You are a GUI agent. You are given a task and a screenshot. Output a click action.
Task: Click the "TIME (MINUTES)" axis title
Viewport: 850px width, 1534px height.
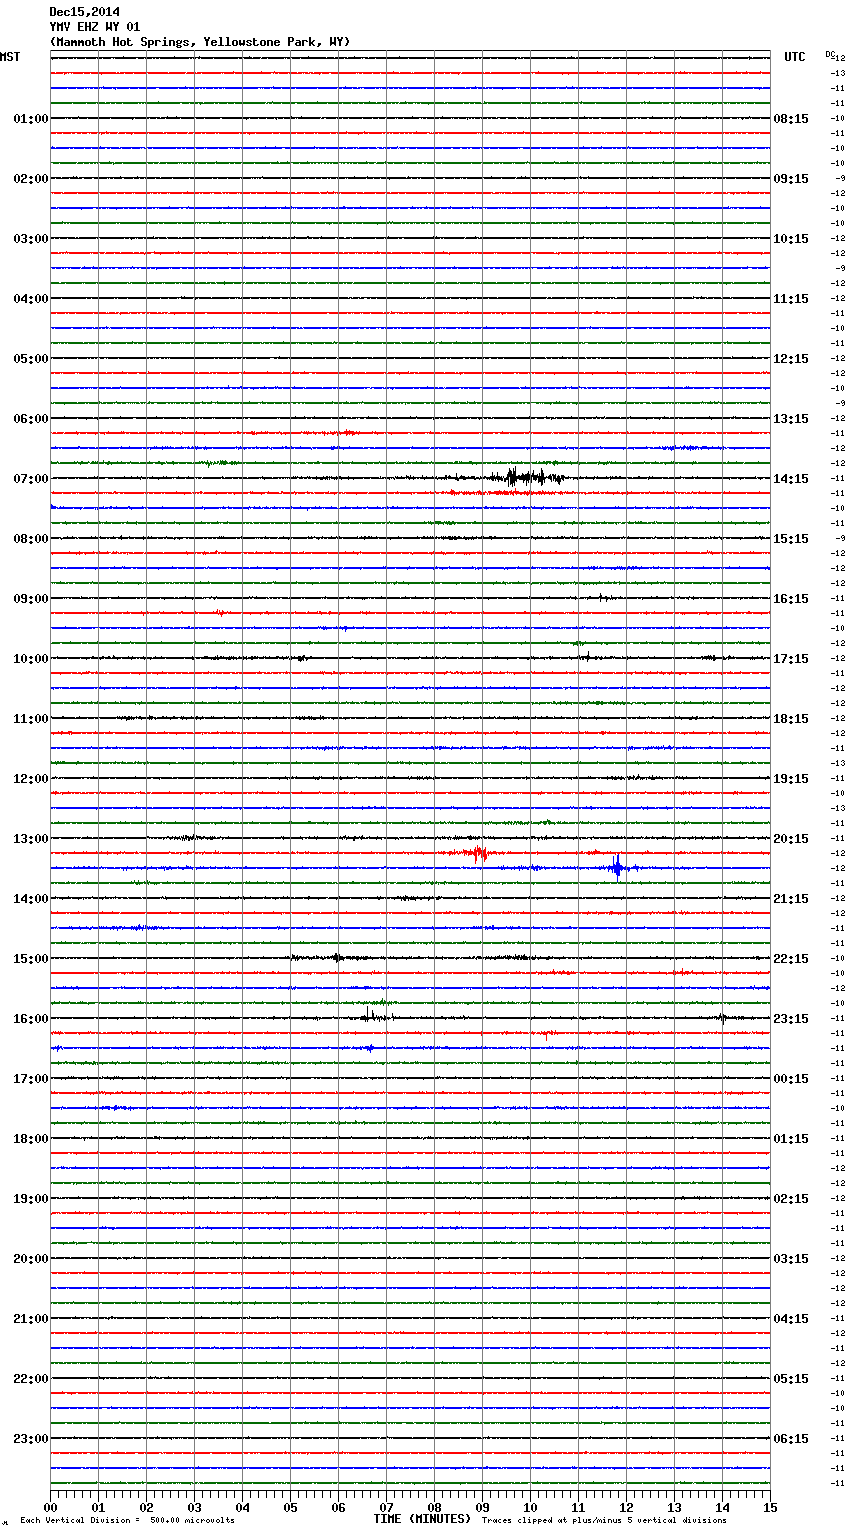pos(422,1519)
